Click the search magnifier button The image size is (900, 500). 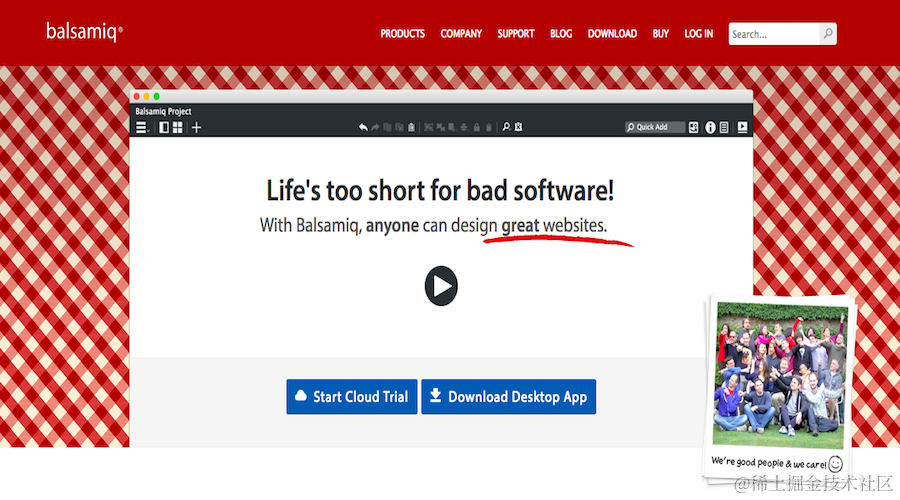(x=828, y=34)
